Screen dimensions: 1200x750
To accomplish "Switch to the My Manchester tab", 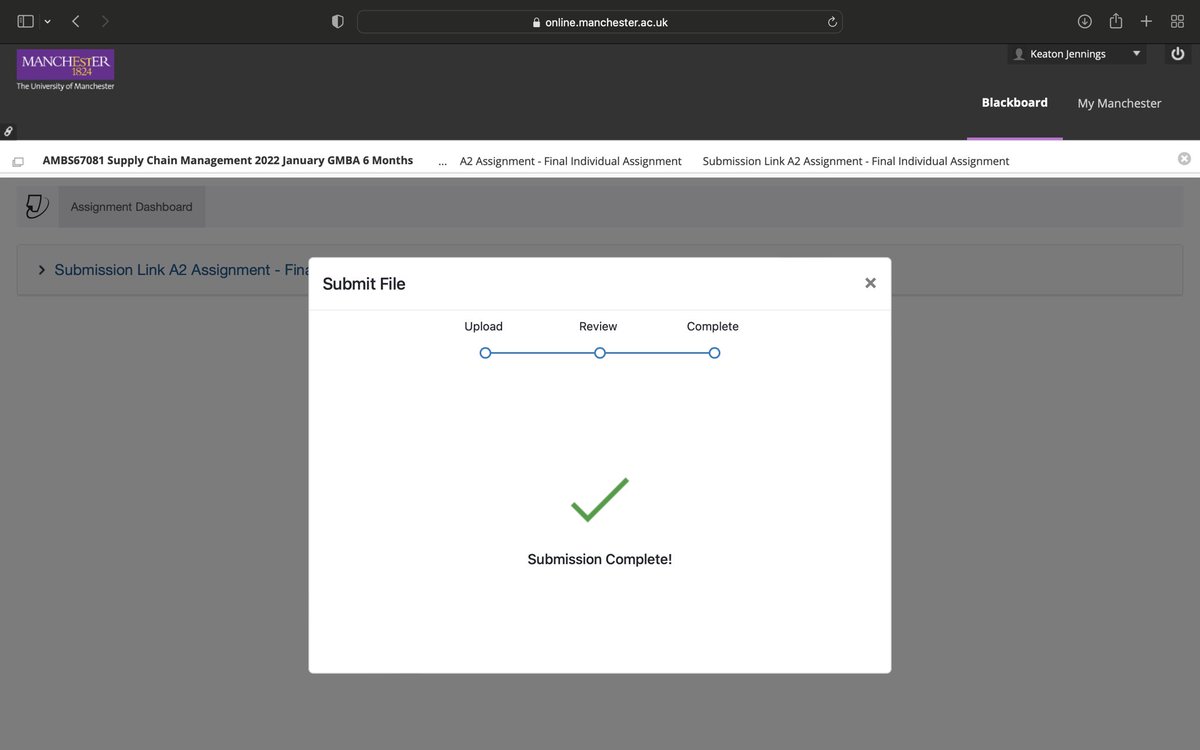I will tap(1119, 103).
